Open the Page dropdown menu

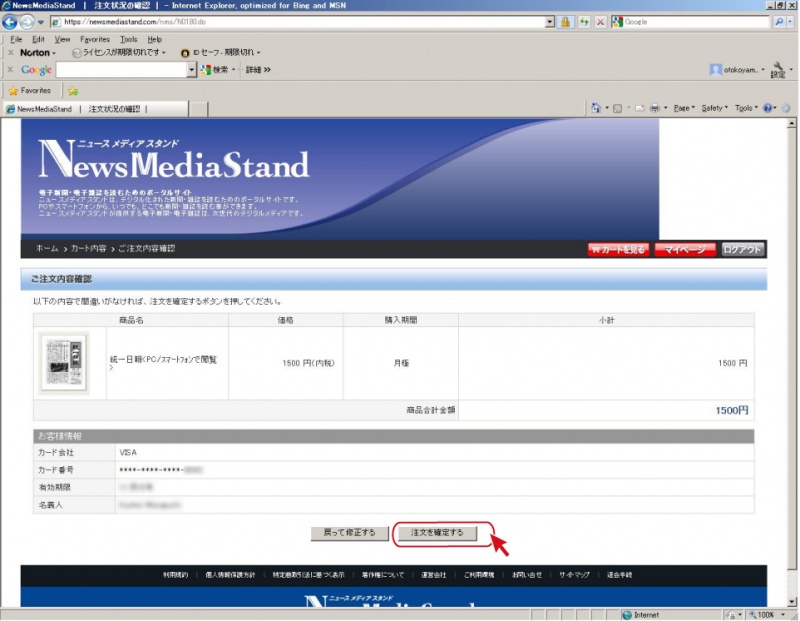coord(684,108)
